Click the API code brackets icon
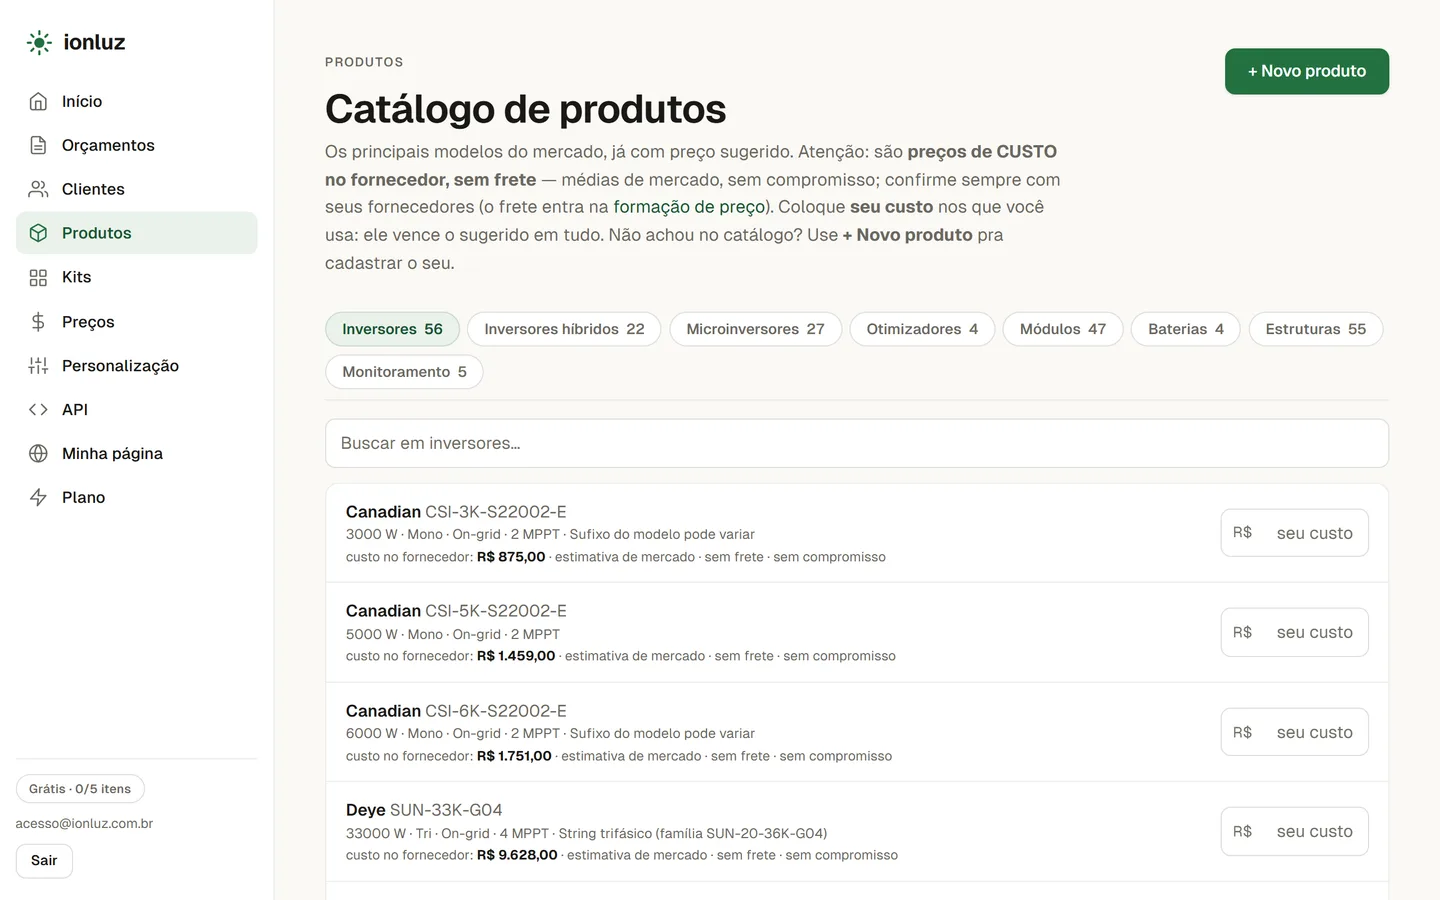The height and width of the screenshot is (900, 1440). point(38,409)
